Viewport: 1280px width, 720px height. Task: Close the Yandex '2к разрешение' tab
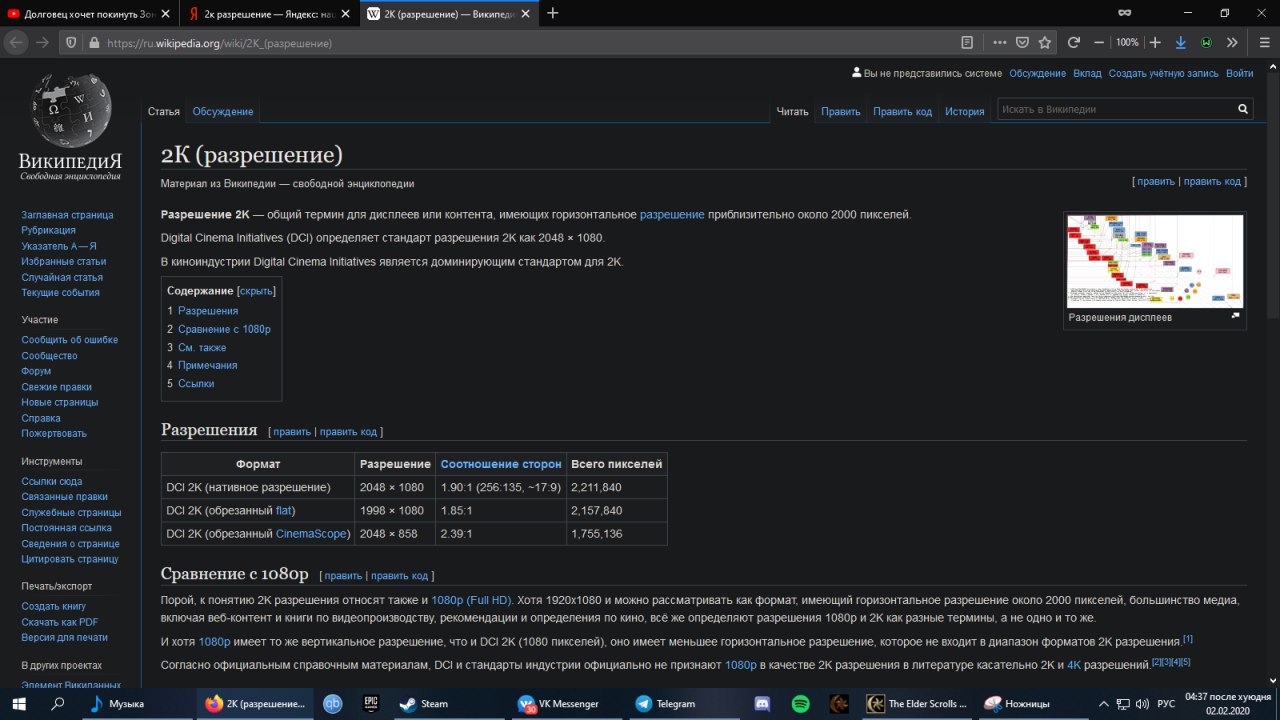click(345, 14)
